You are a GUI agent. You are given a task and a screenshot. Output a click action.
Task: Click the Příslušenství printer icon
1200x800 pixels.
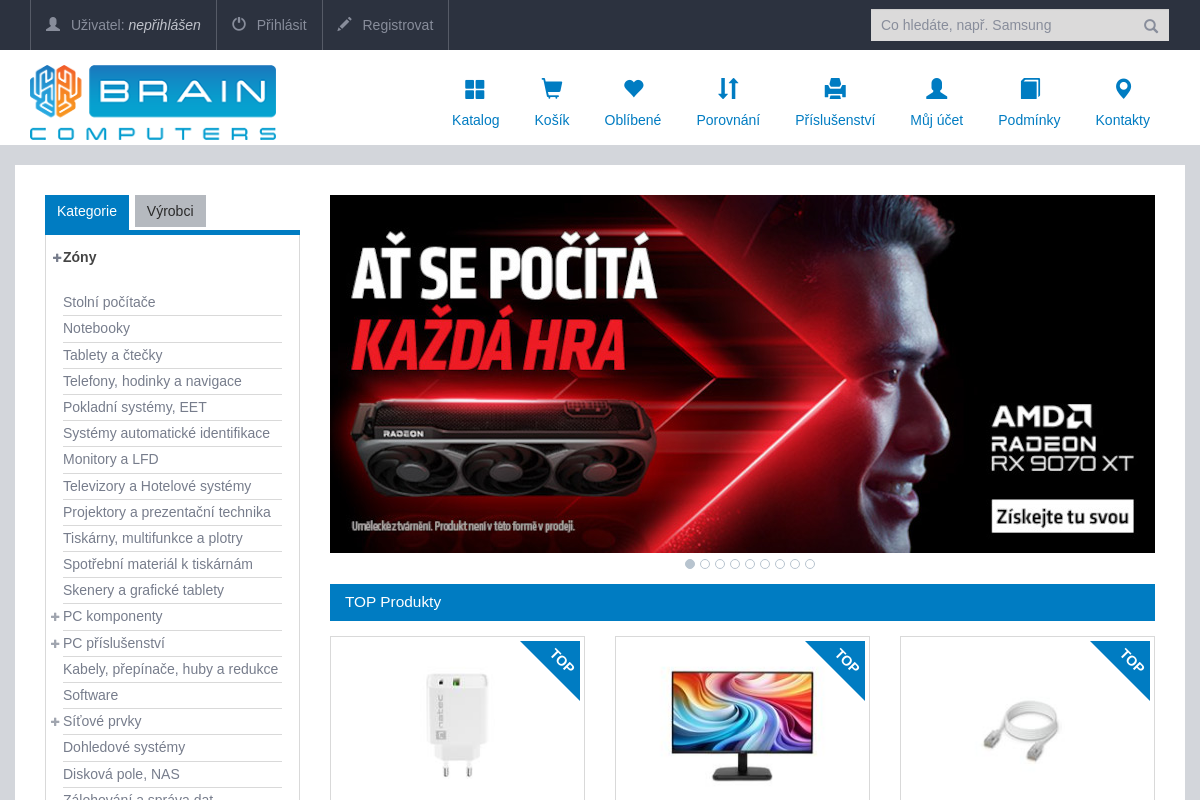[x=834, y=88]
